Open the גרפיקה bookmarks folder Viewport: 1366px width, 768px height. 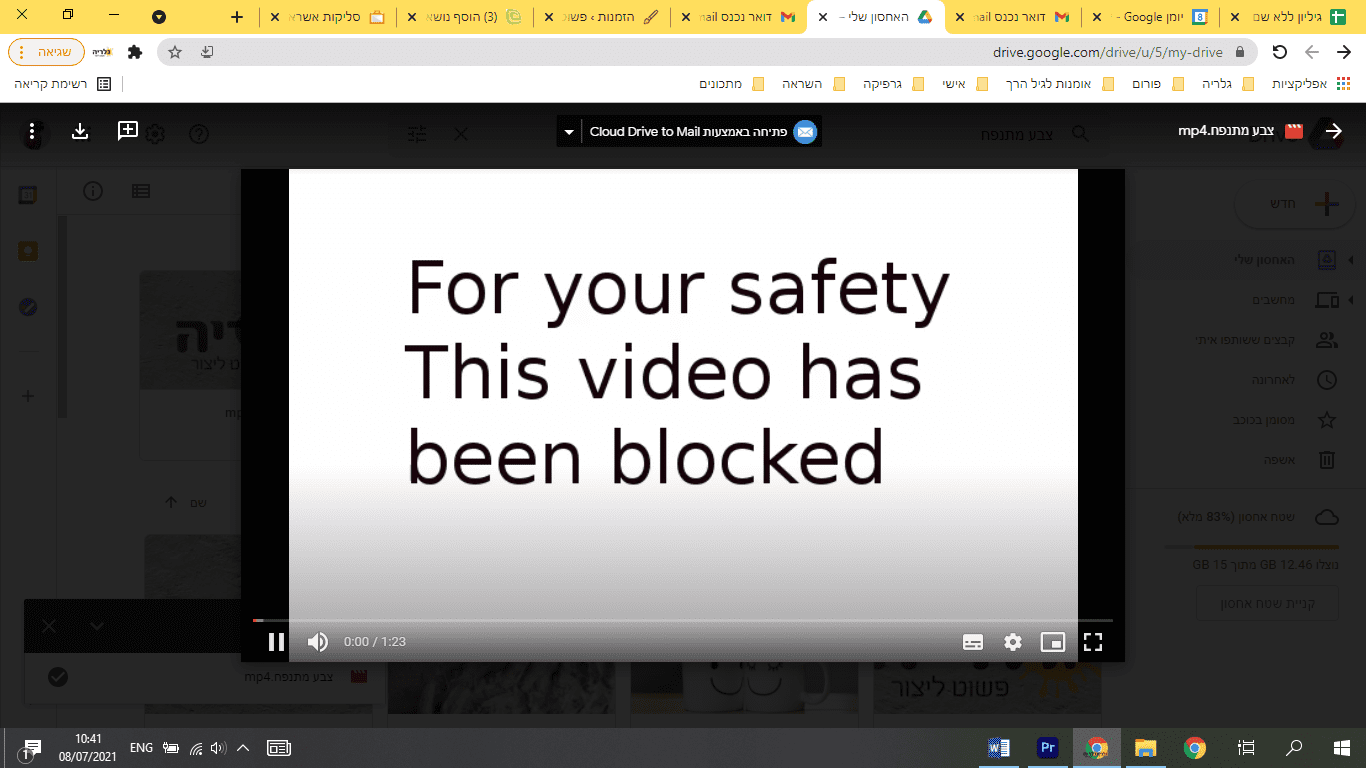coord(893,84)
